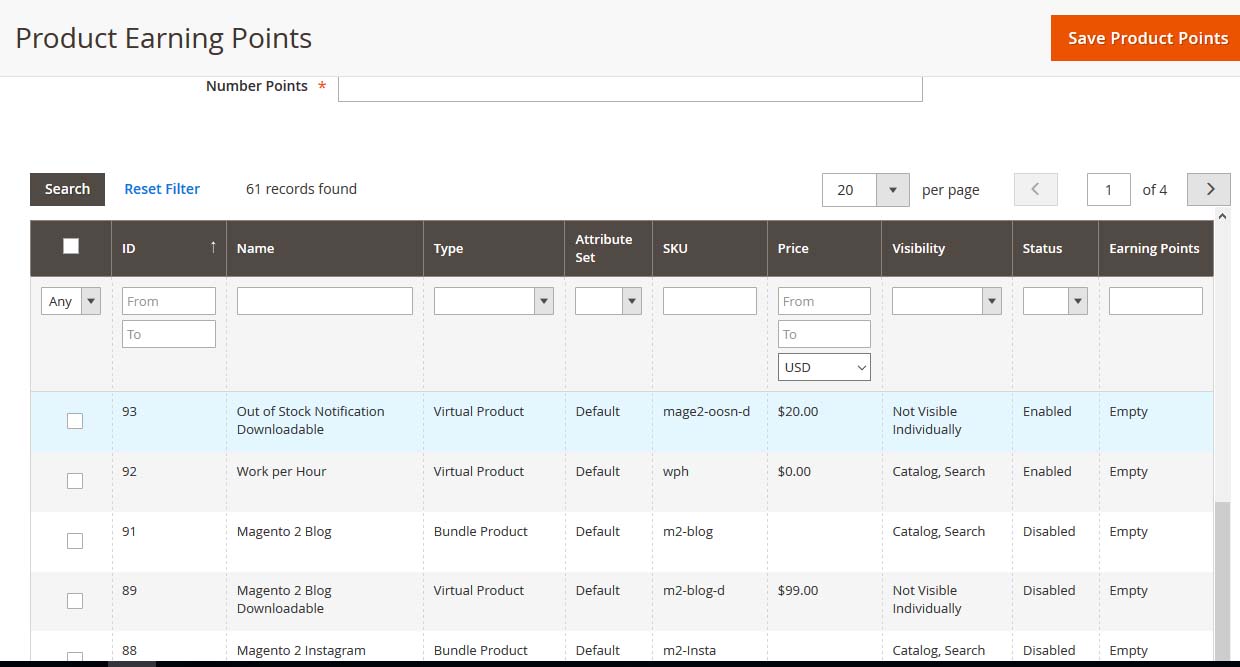Viewport: 1240px width, 667px height.
Task: Expand the Type filter dropdown
Action: tap(493, 301)
